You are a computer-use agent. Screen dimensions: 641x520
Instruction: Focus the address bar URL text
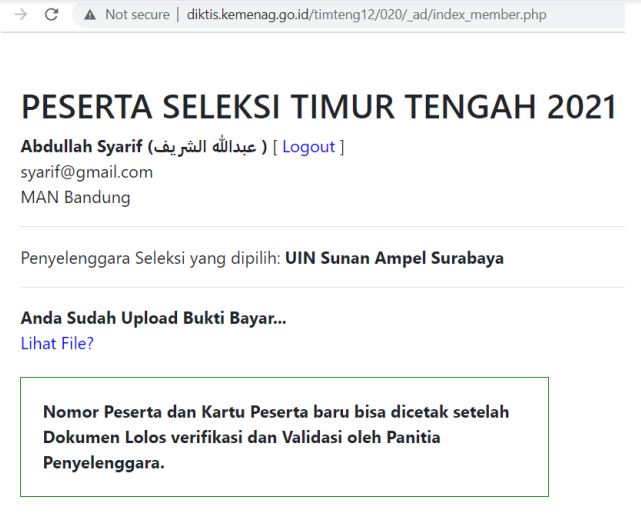(x=366, y=15)
